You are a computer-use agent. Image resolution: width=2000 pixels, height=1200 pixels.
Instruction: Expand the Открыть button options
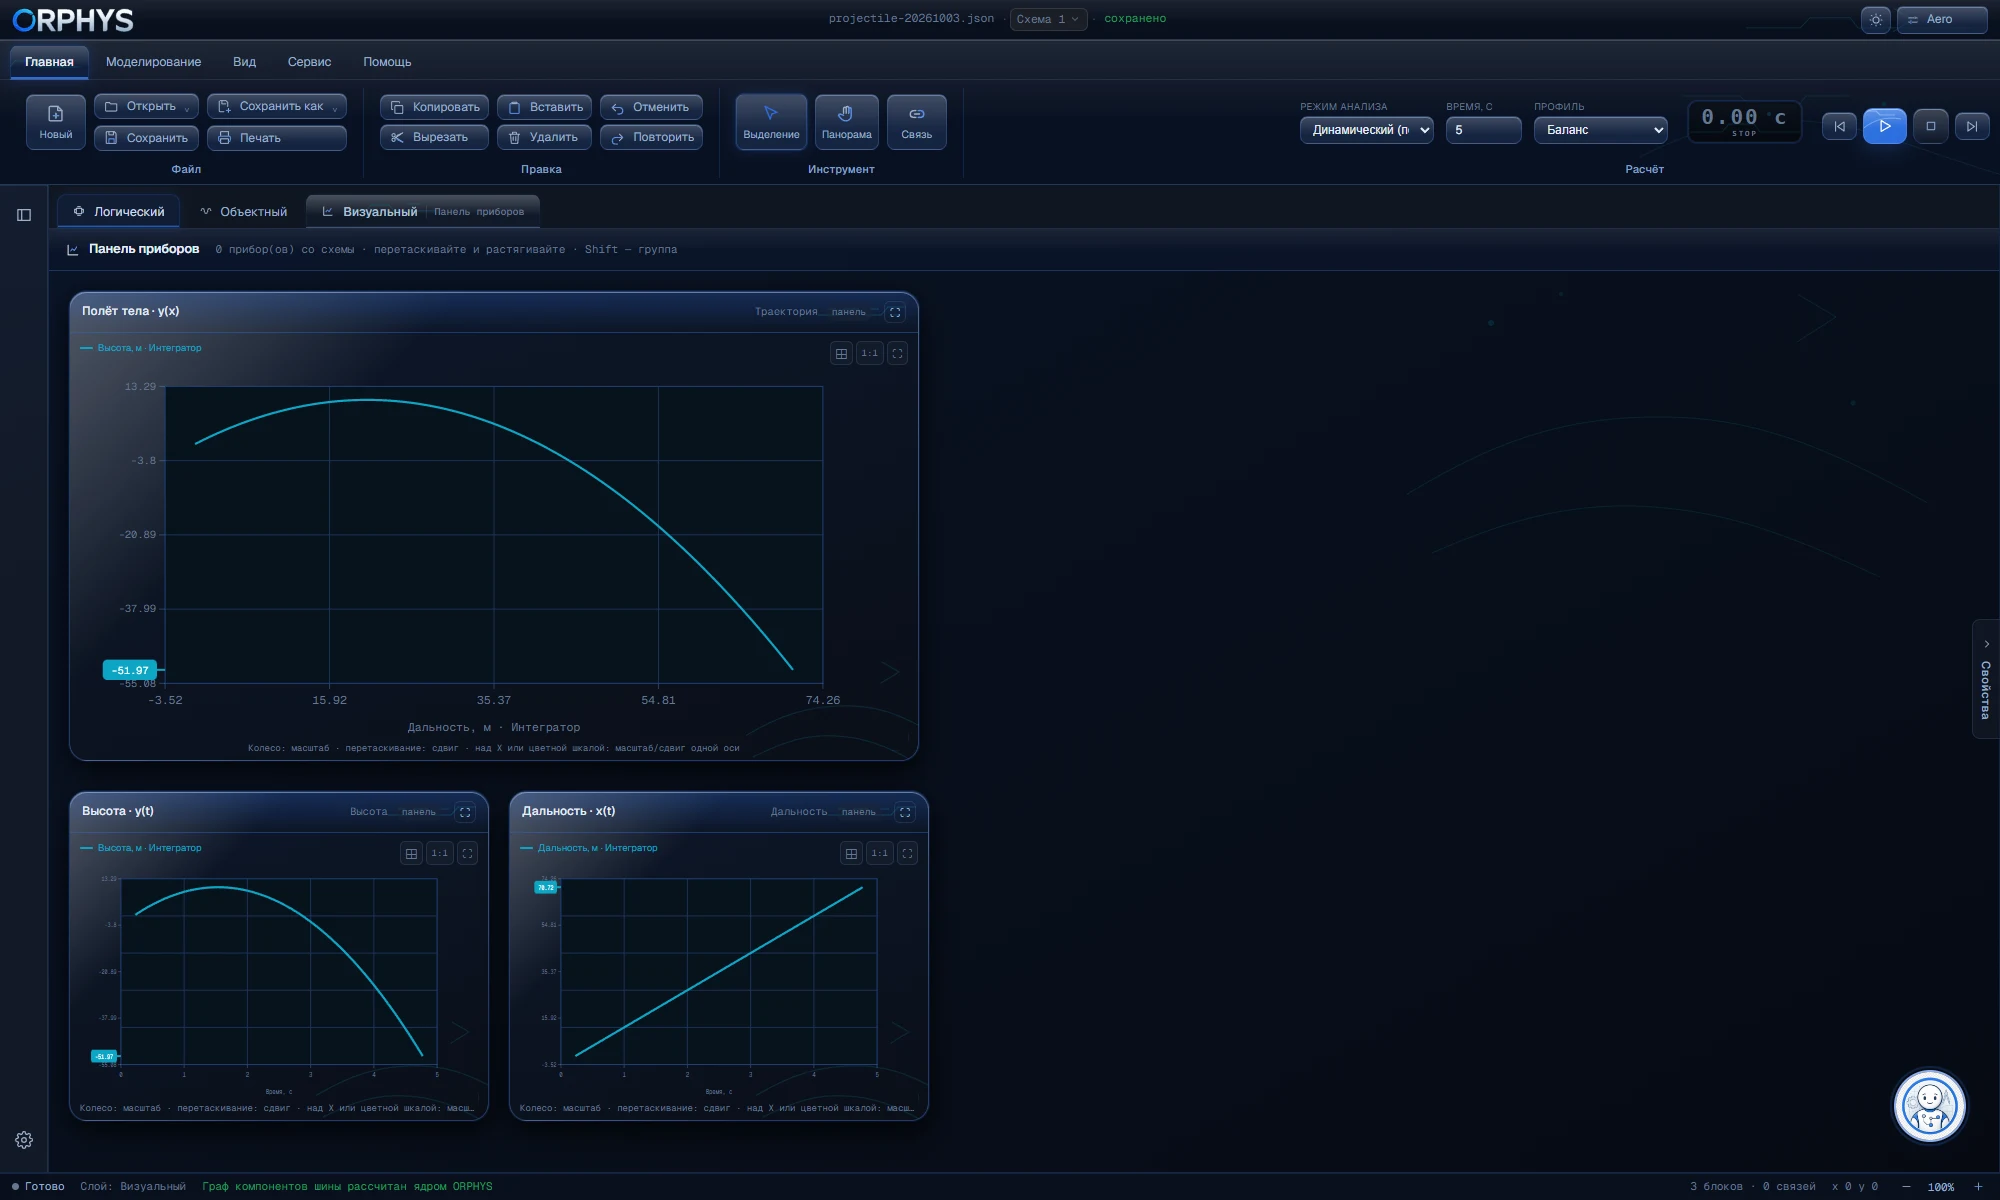click(187, 107)
